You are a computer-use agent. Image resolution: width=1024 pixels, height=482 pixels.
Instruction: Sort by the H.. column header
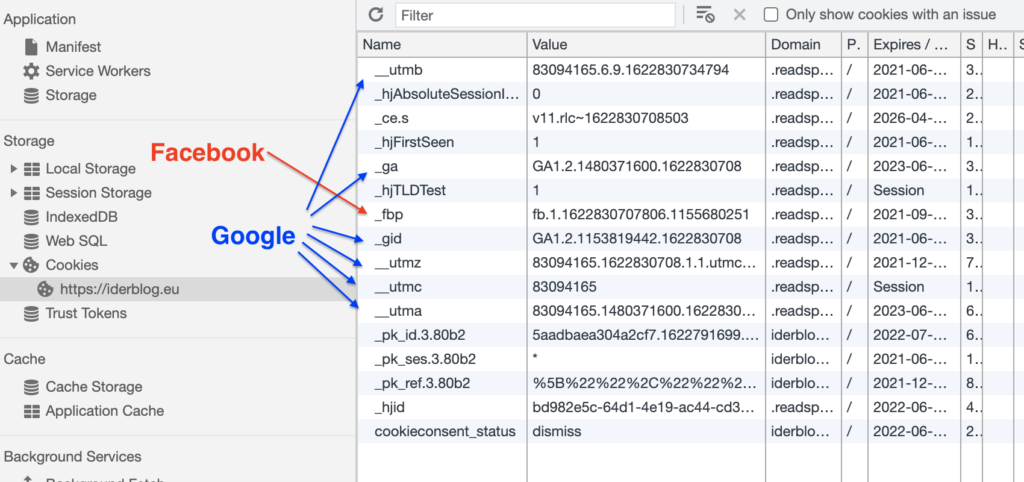[x=997, y=45]
